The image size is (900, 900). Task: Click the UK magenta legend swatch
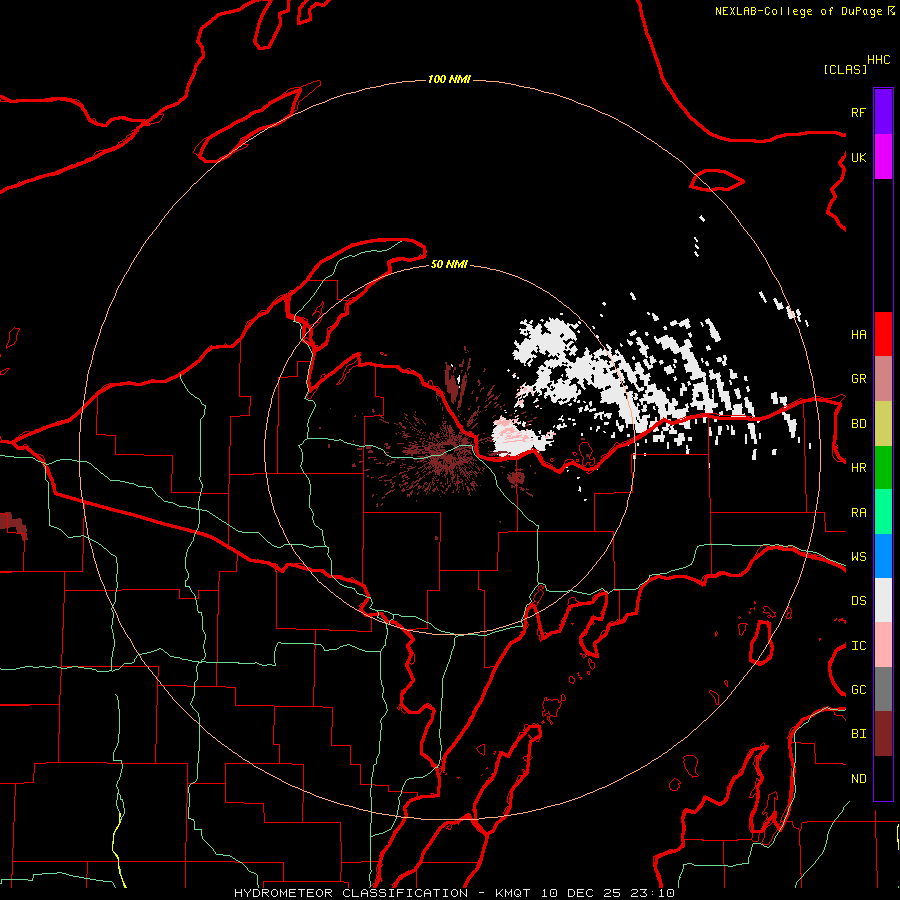[883, 157]
